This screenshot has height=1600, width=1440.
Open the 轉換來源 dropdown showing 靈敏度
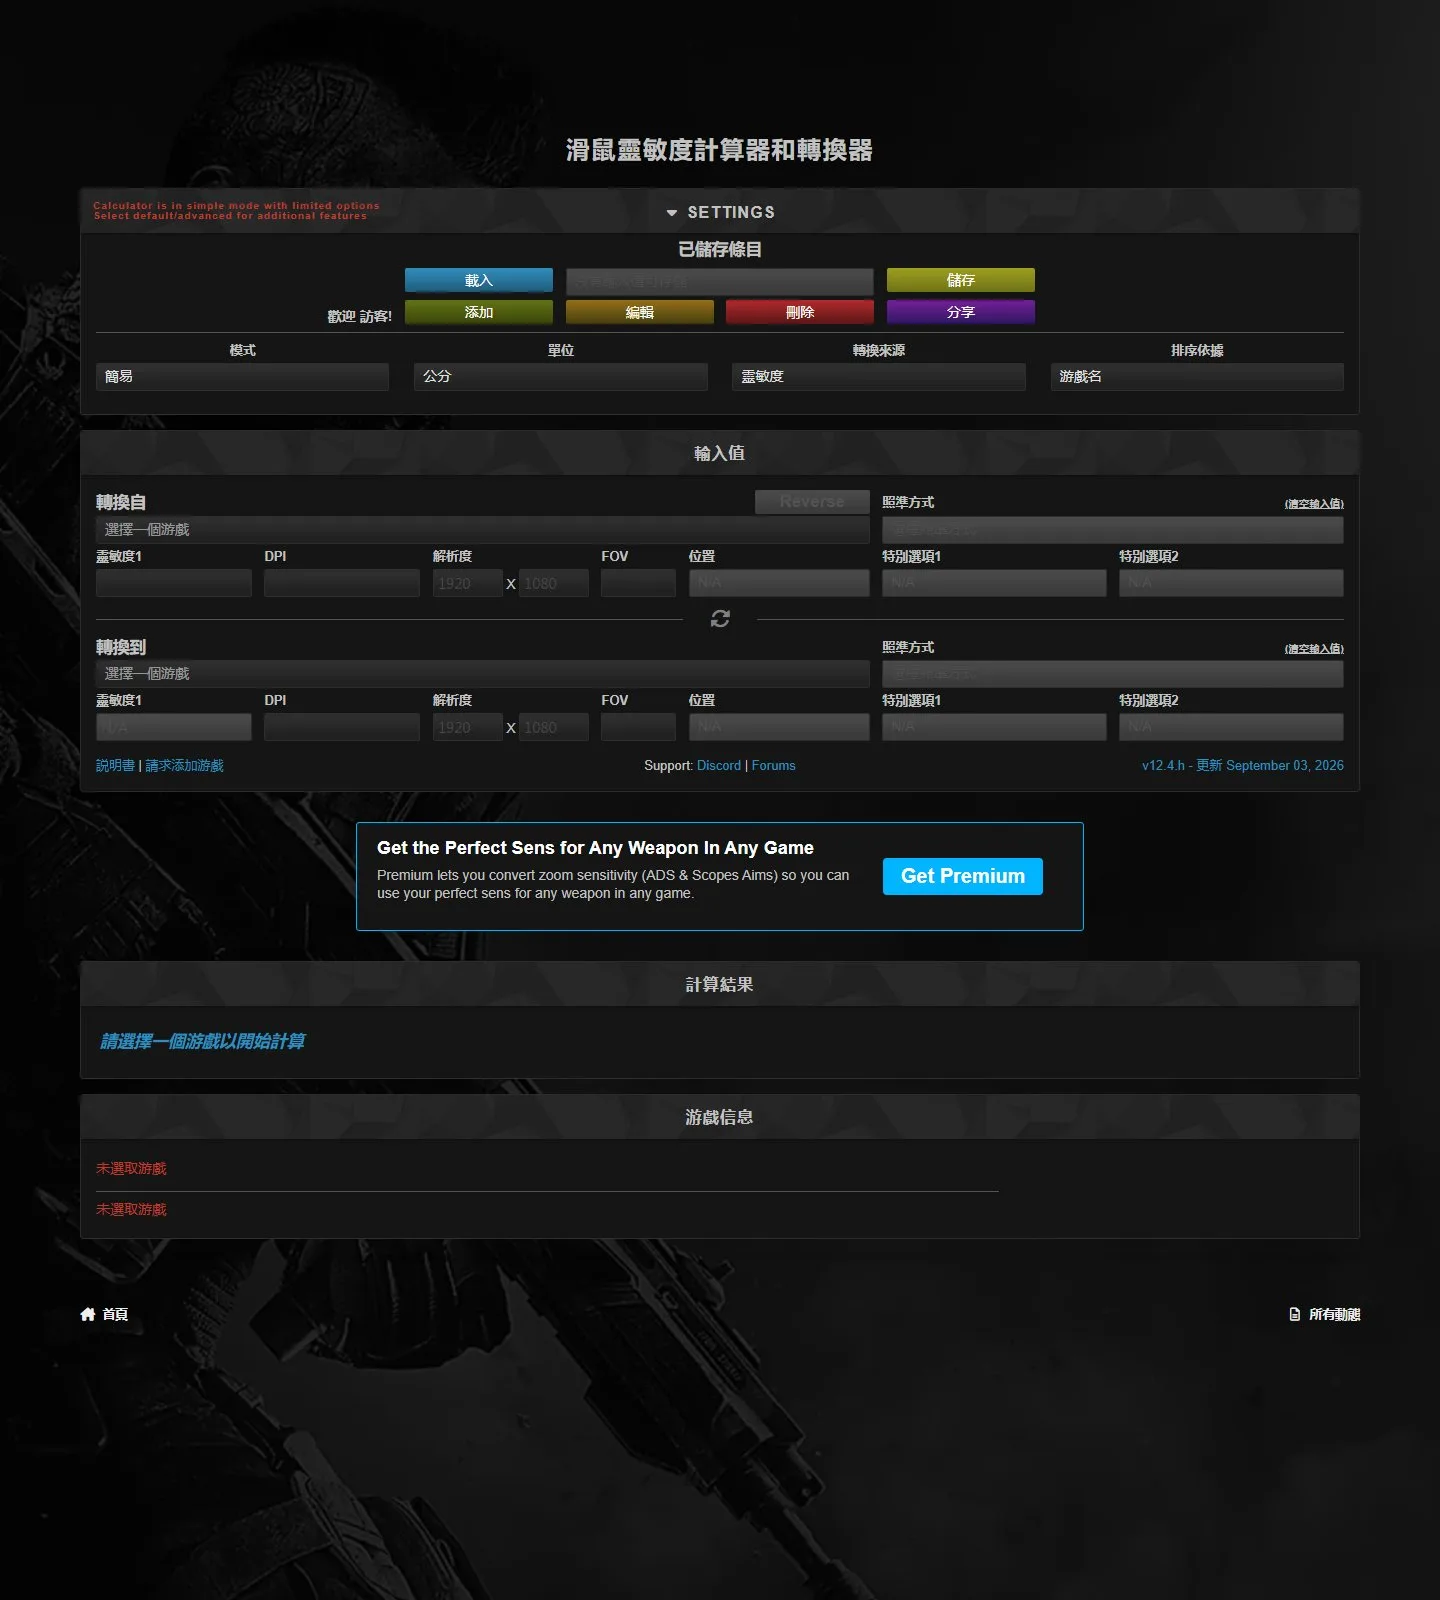pyautogui.click(x=879, y=377)
